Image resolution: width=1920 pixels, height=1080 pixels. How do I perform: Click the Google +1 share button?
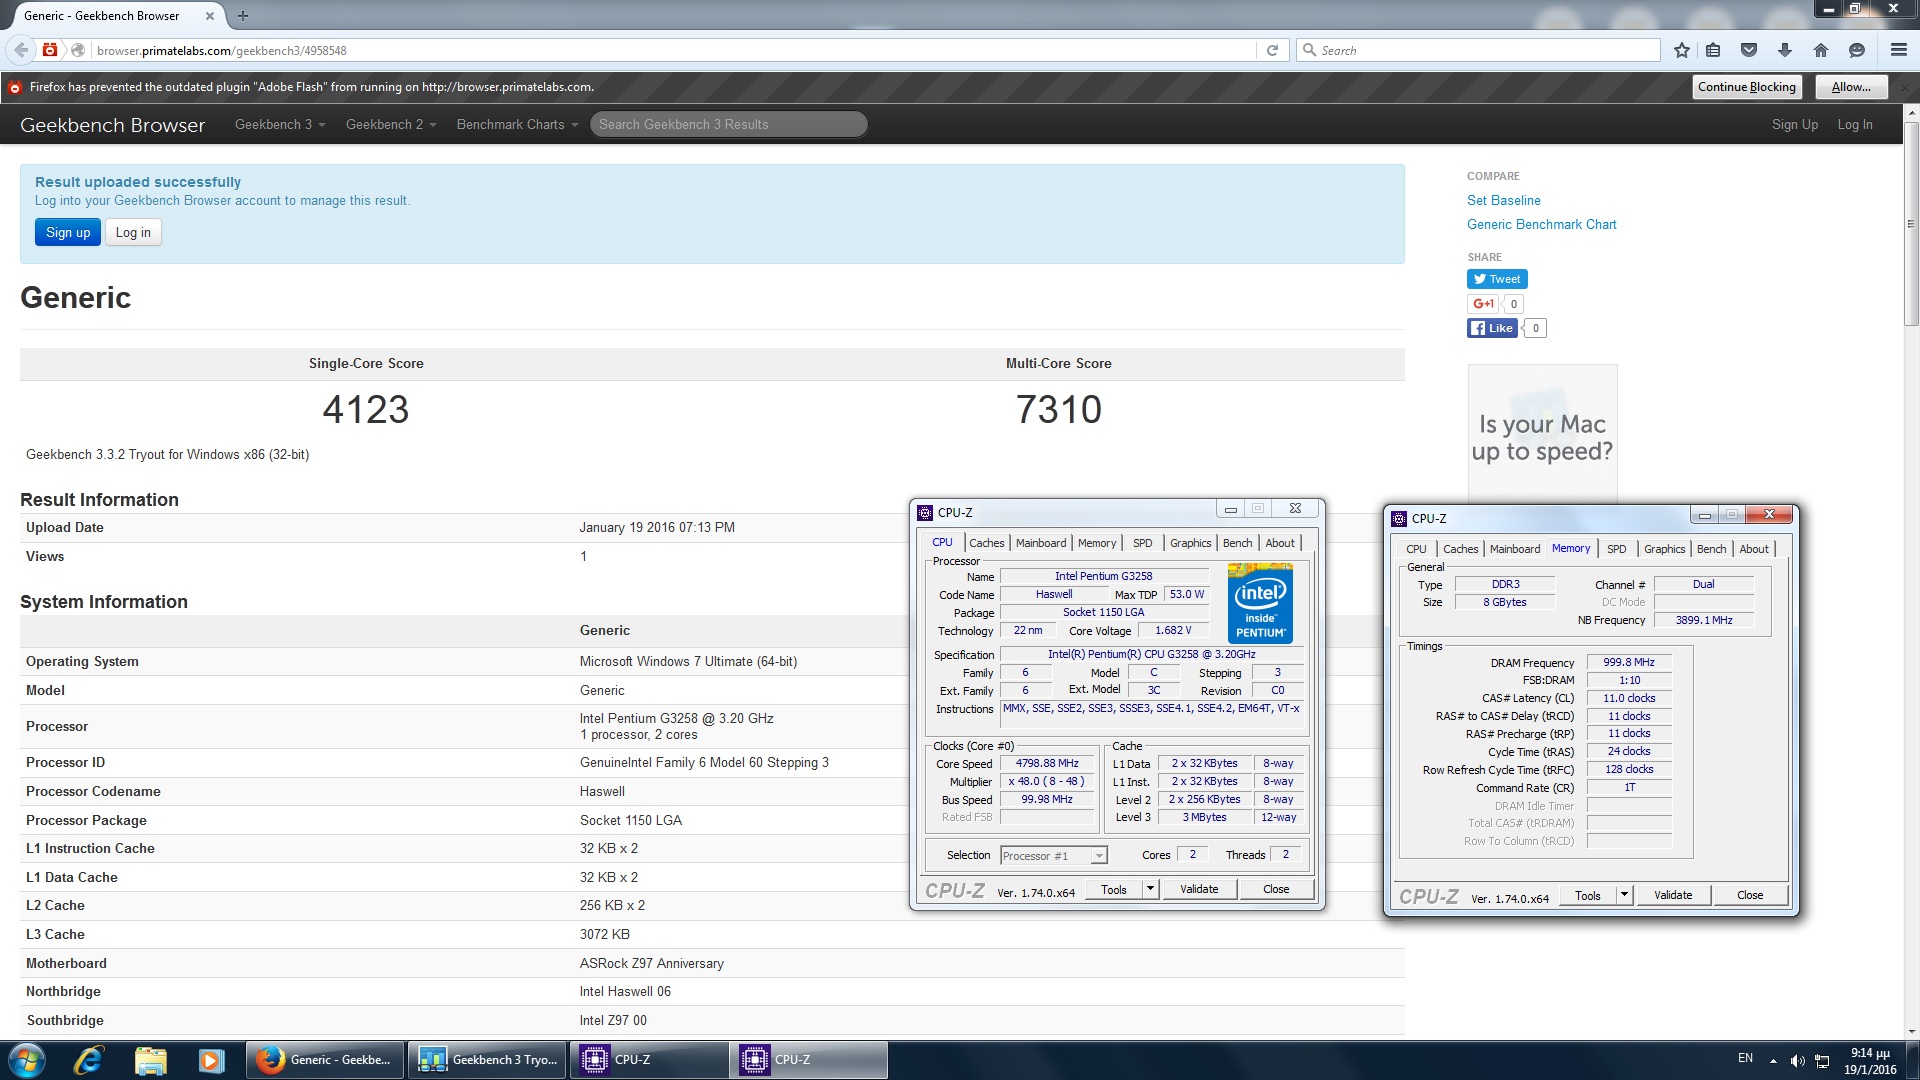1483,304
